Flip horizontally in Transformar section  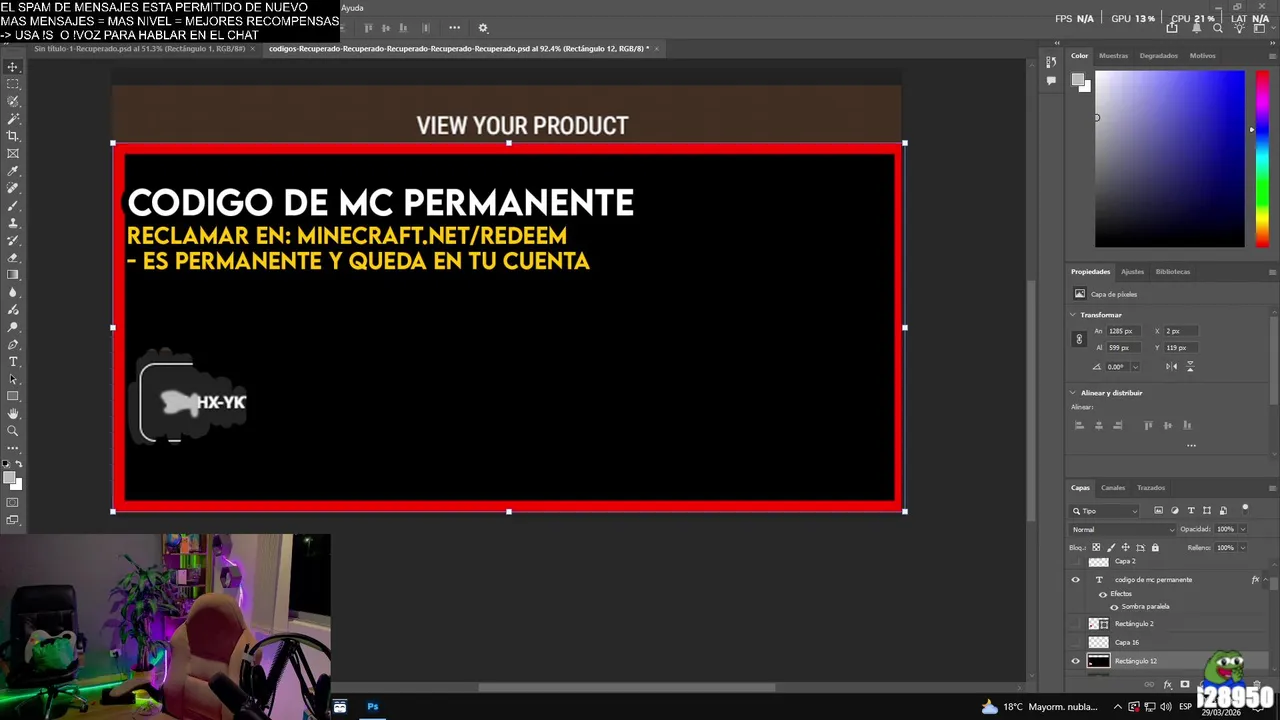[x=1171, y=366]
